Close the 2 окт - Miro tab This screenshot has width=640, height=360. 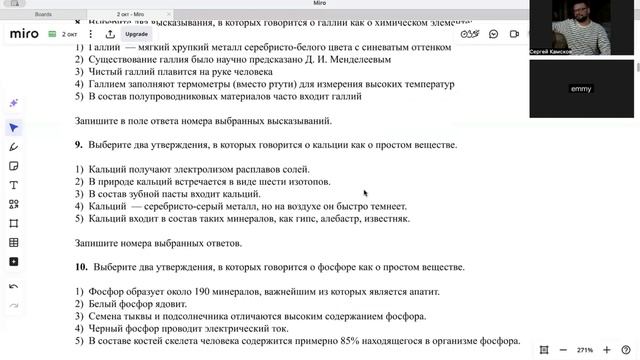169,14
